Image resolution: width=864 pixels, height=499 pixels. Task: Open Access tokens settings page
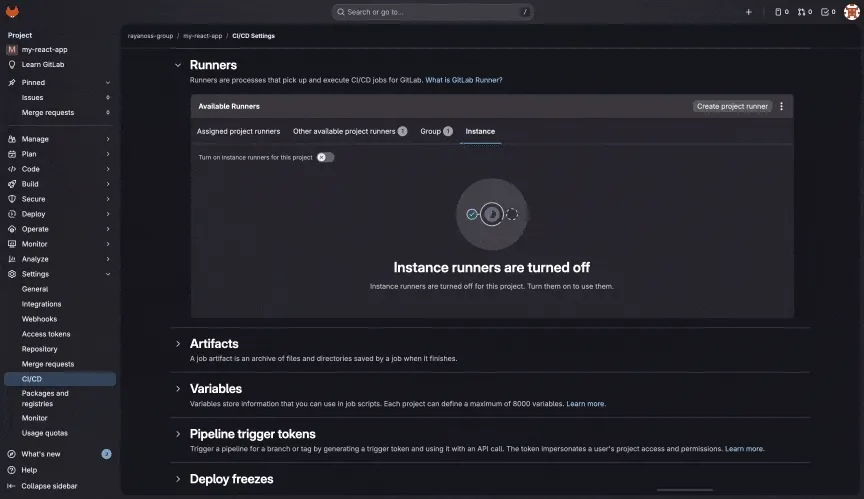pyautogui.click(x=46, y=334)
